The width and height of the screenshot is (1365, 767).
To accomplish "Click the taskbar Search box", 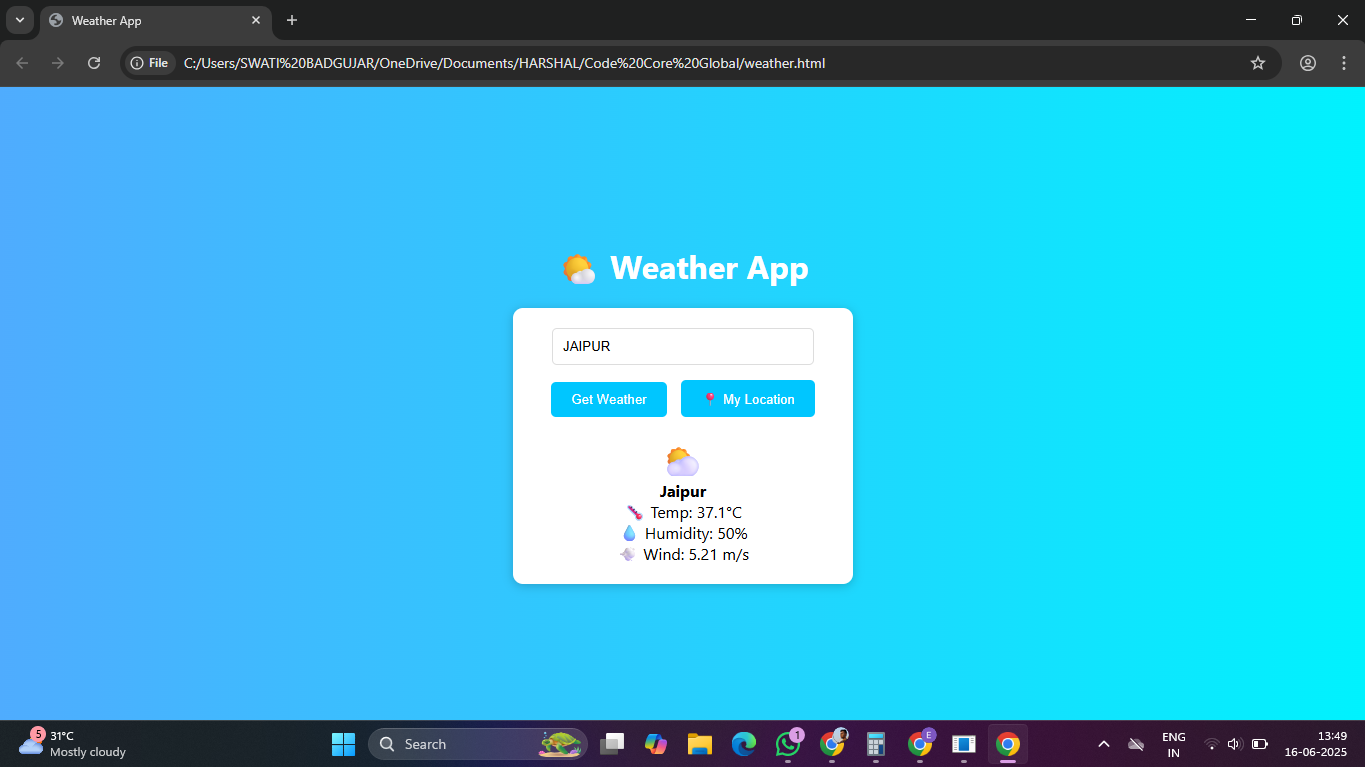I will [x=478, y=744].
